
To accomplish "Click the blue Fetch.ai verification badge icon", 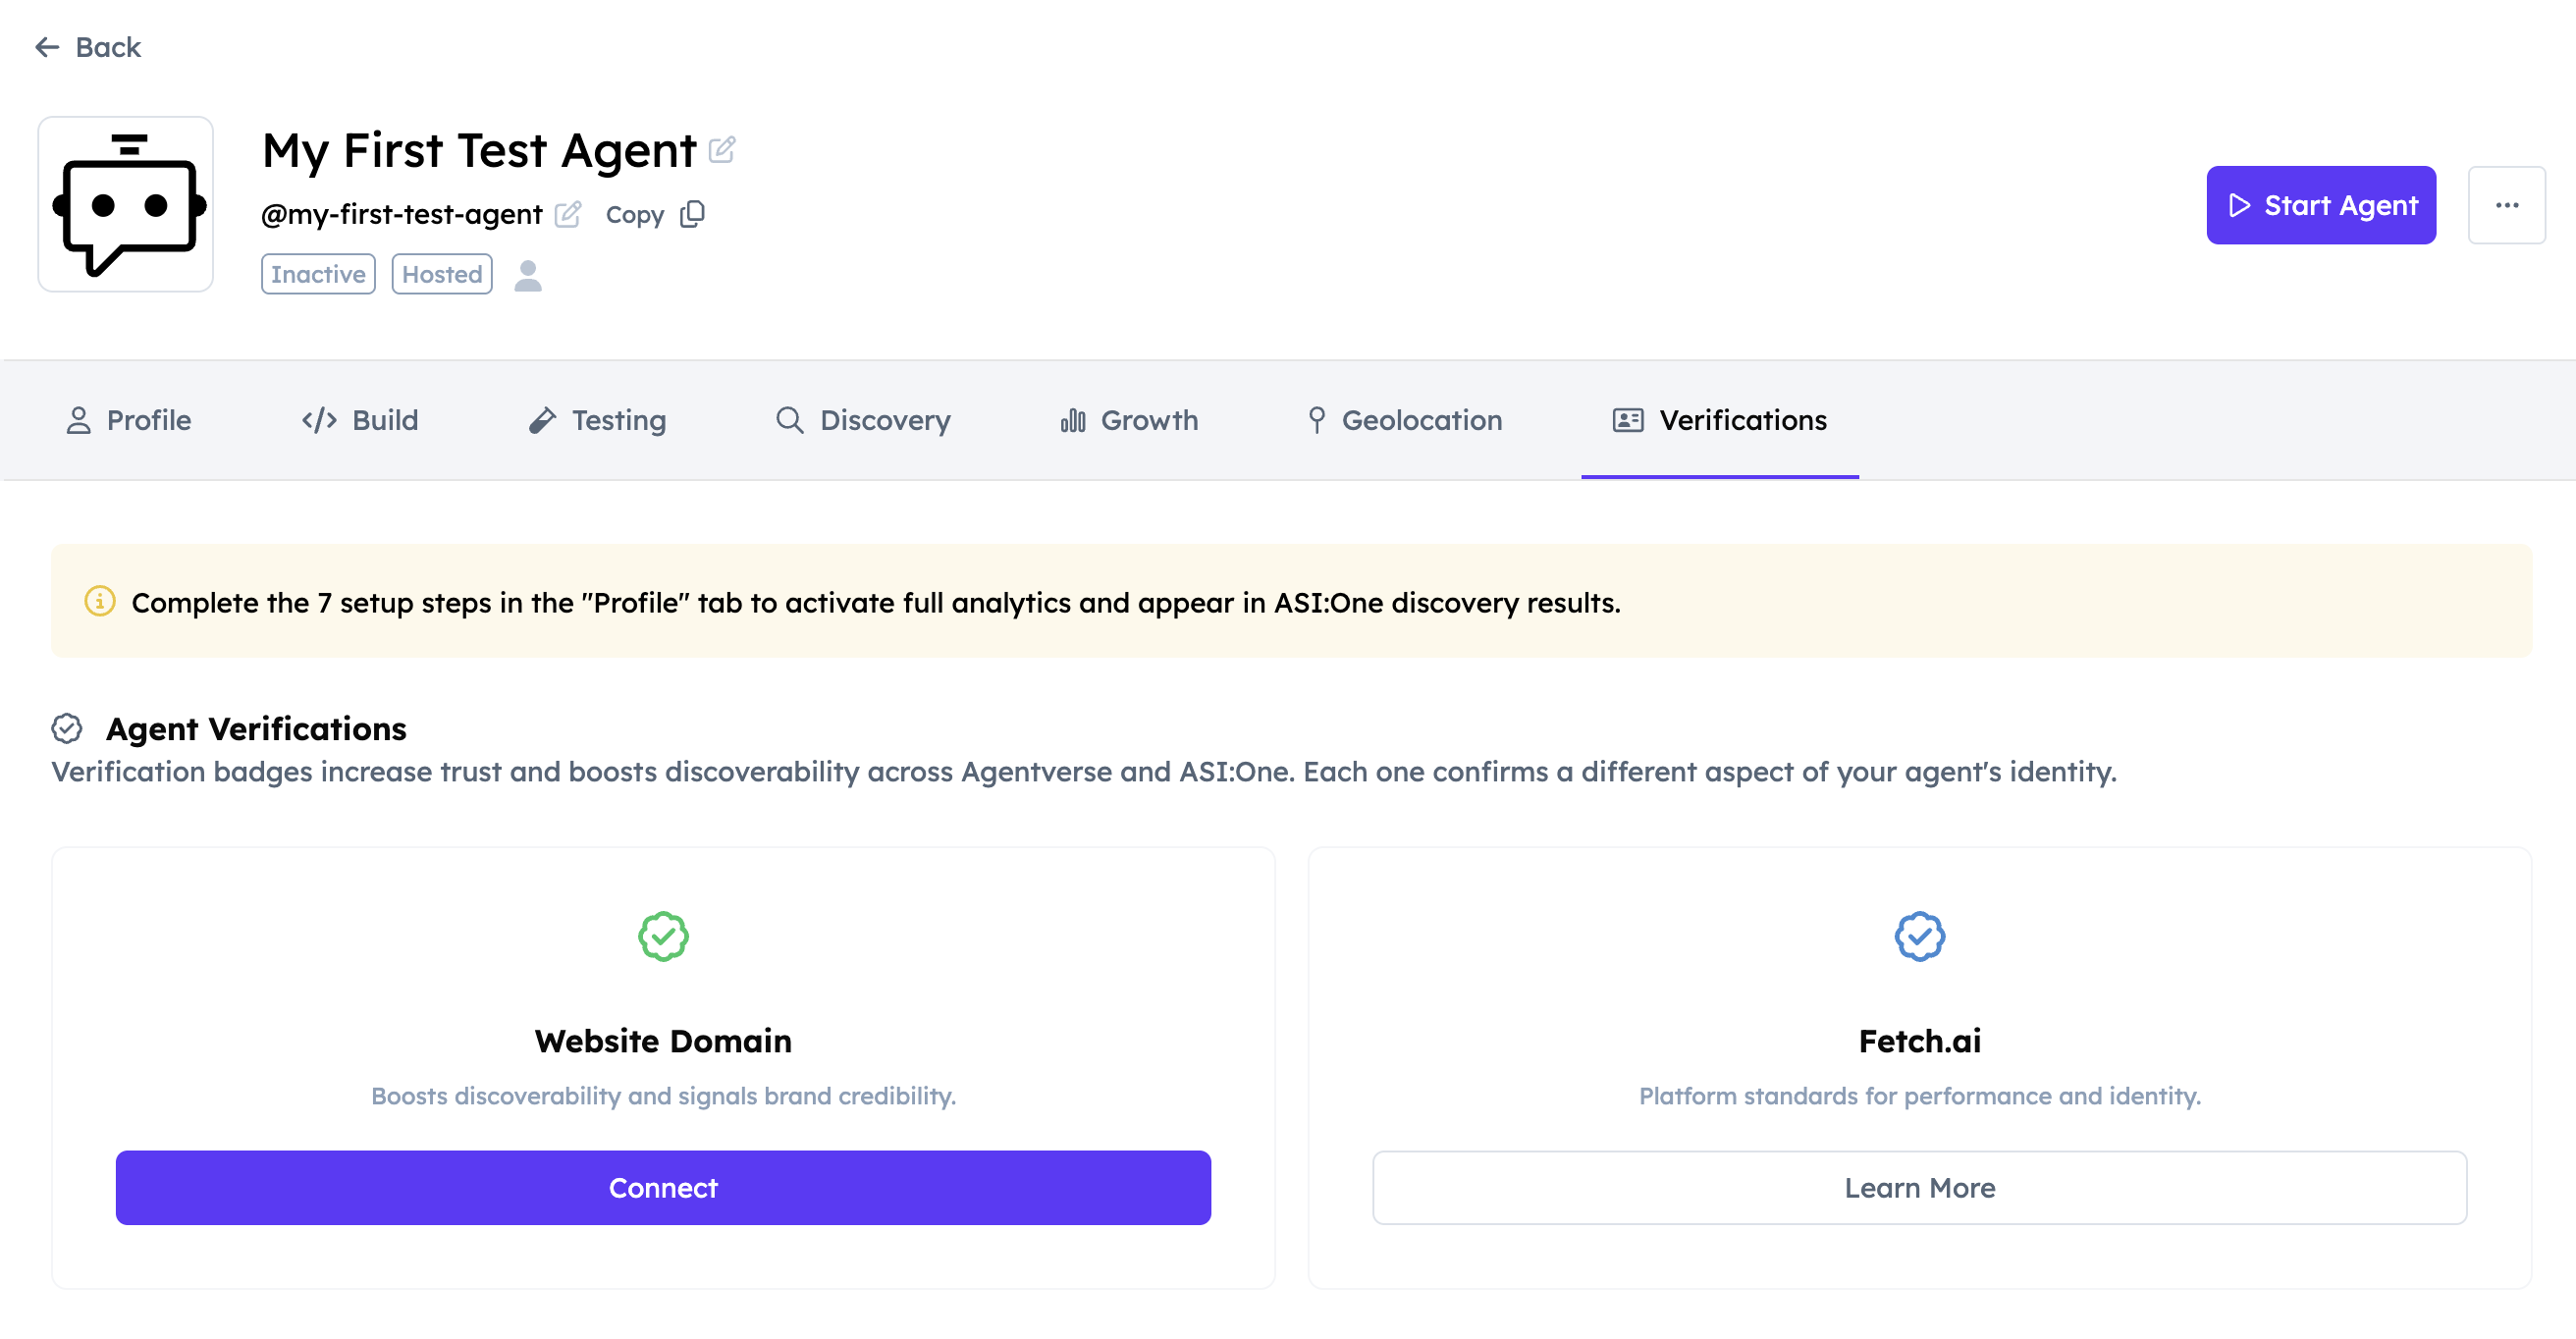I will (1918, 936).
